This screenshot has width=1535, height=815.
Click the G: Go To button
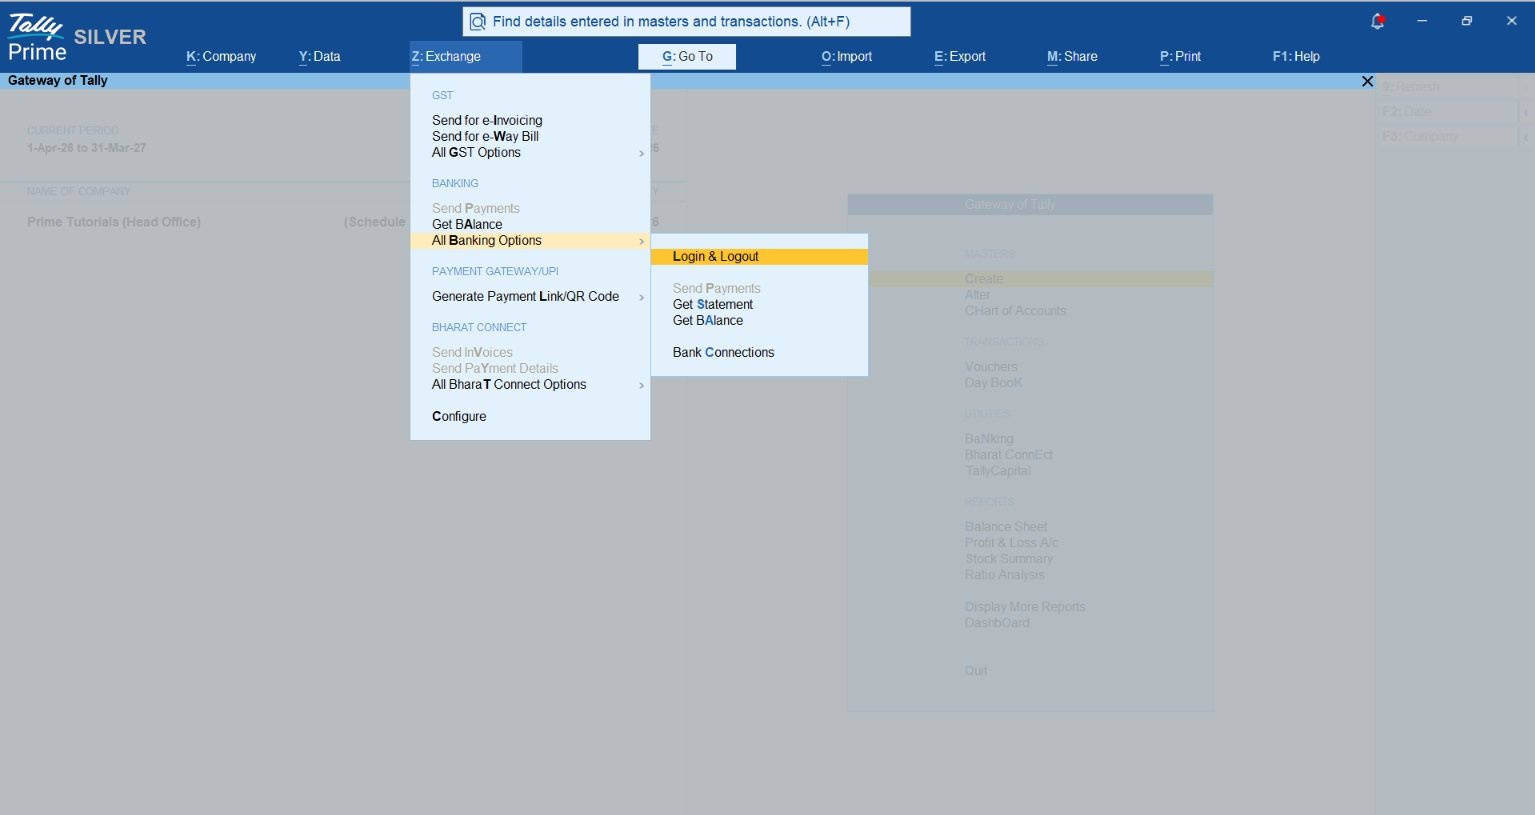687,57
